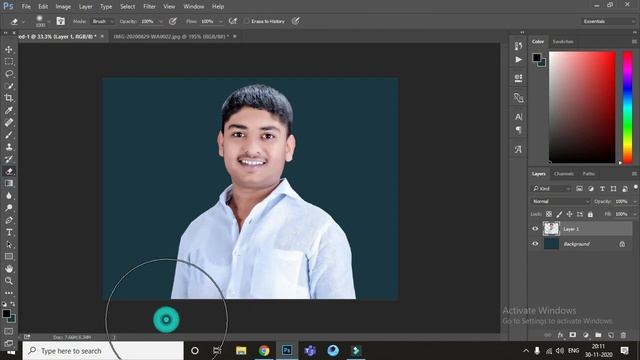This screenshot has height=360, width=640.
Task: Create a new group folder icon
Action: tap(598, 335)
